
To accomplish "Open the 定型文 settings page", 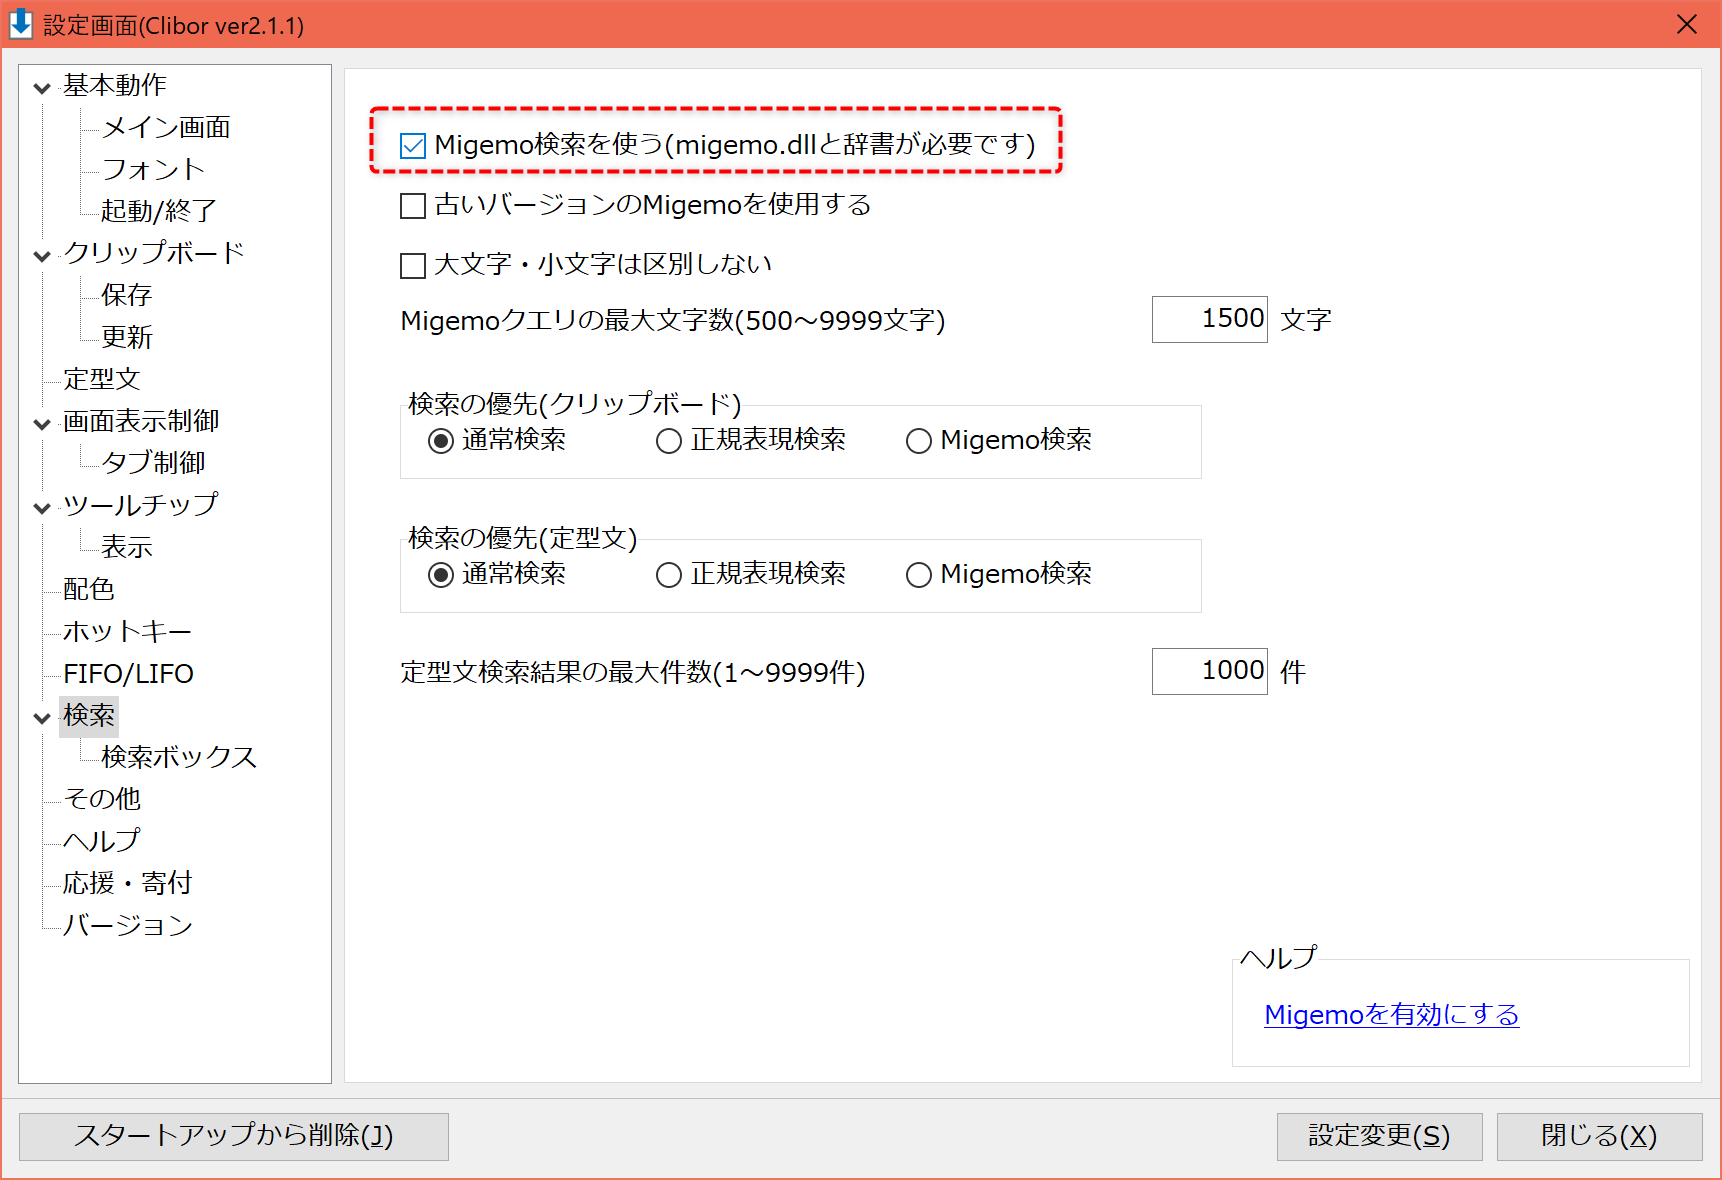I will (x=102, y=379).
